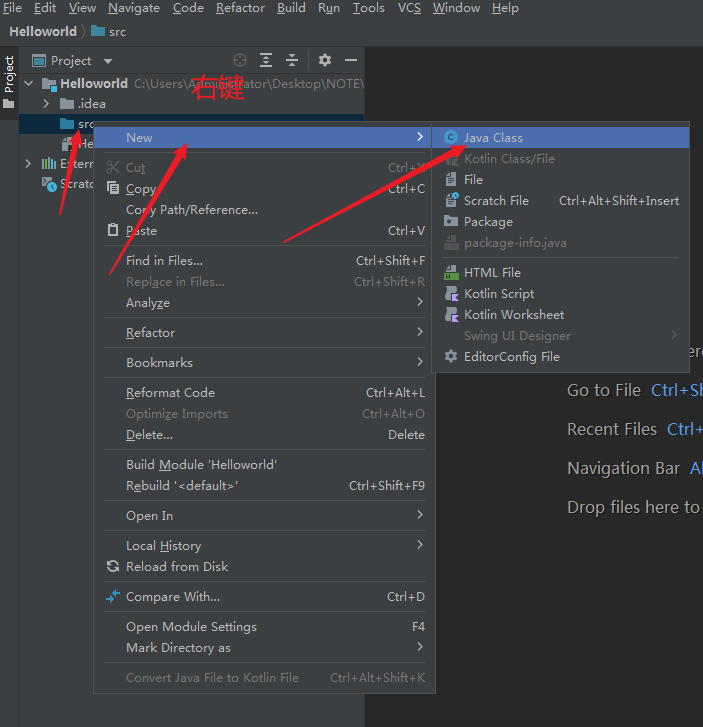Click the Project view window icon
The image size is (703, 727).
pyautogui.click(x=38, y=61)
